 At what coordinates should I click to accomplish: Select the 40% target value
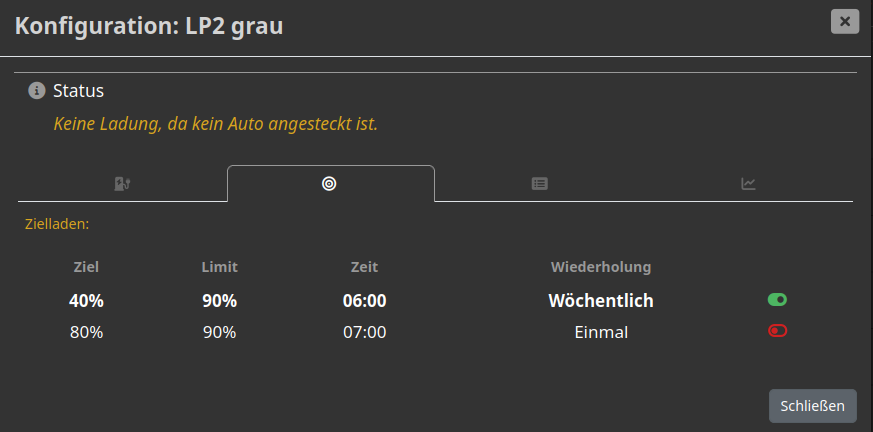tap(86, 300)
